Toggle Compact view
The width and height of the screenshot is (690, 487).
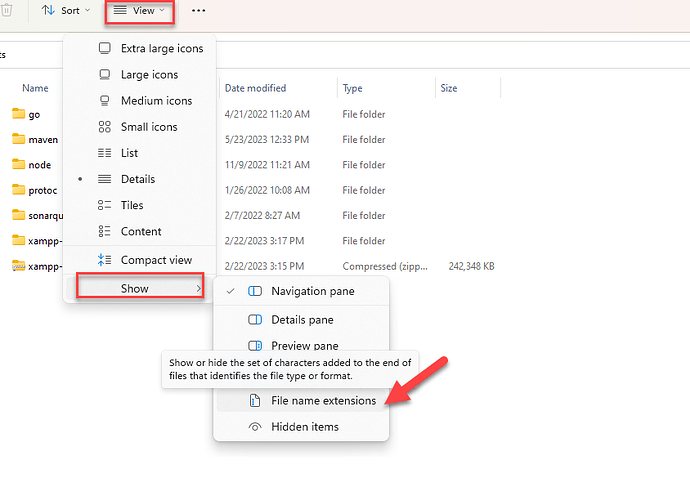140,260
